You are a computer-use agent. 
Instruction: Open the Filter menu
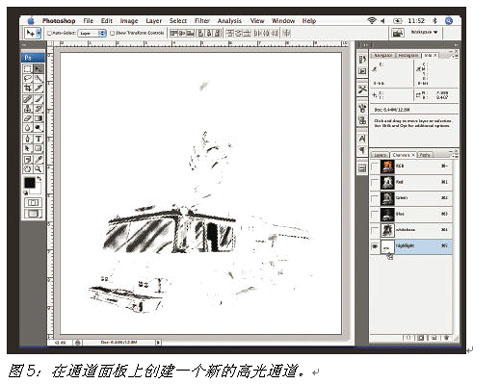click(x=202, y=21)
